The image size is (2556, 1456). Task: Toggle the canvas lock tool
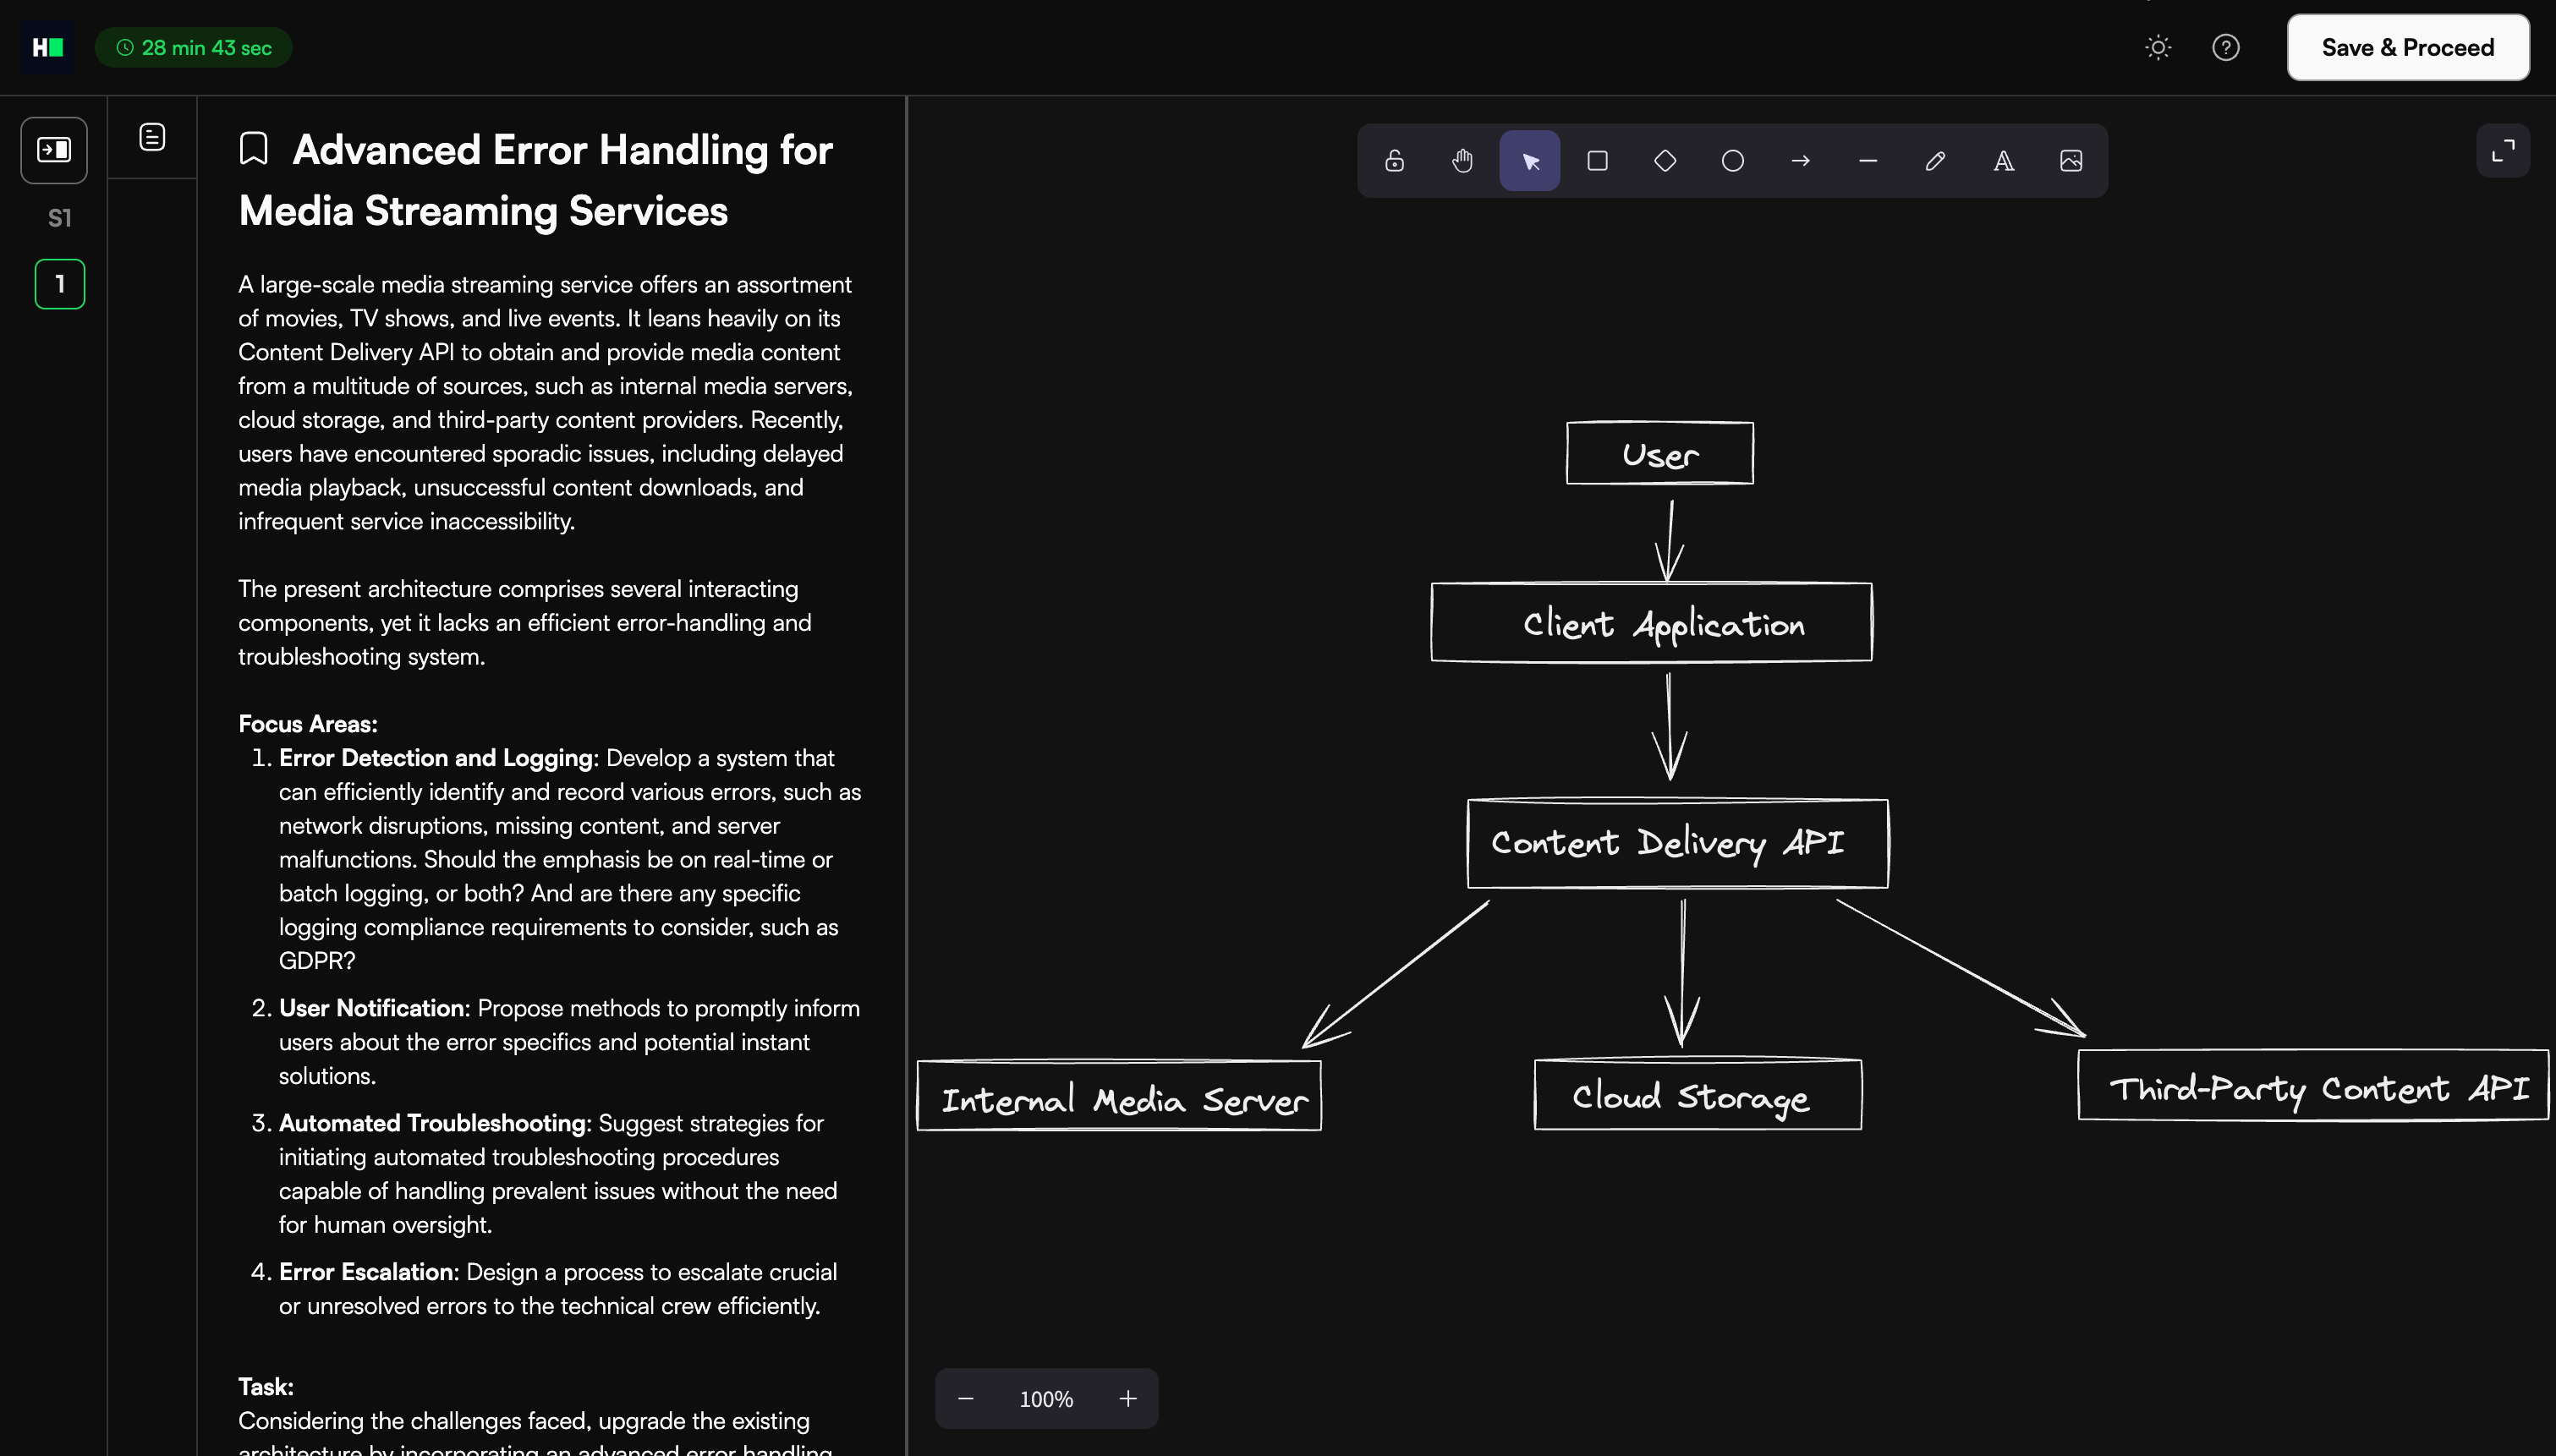1394,161
